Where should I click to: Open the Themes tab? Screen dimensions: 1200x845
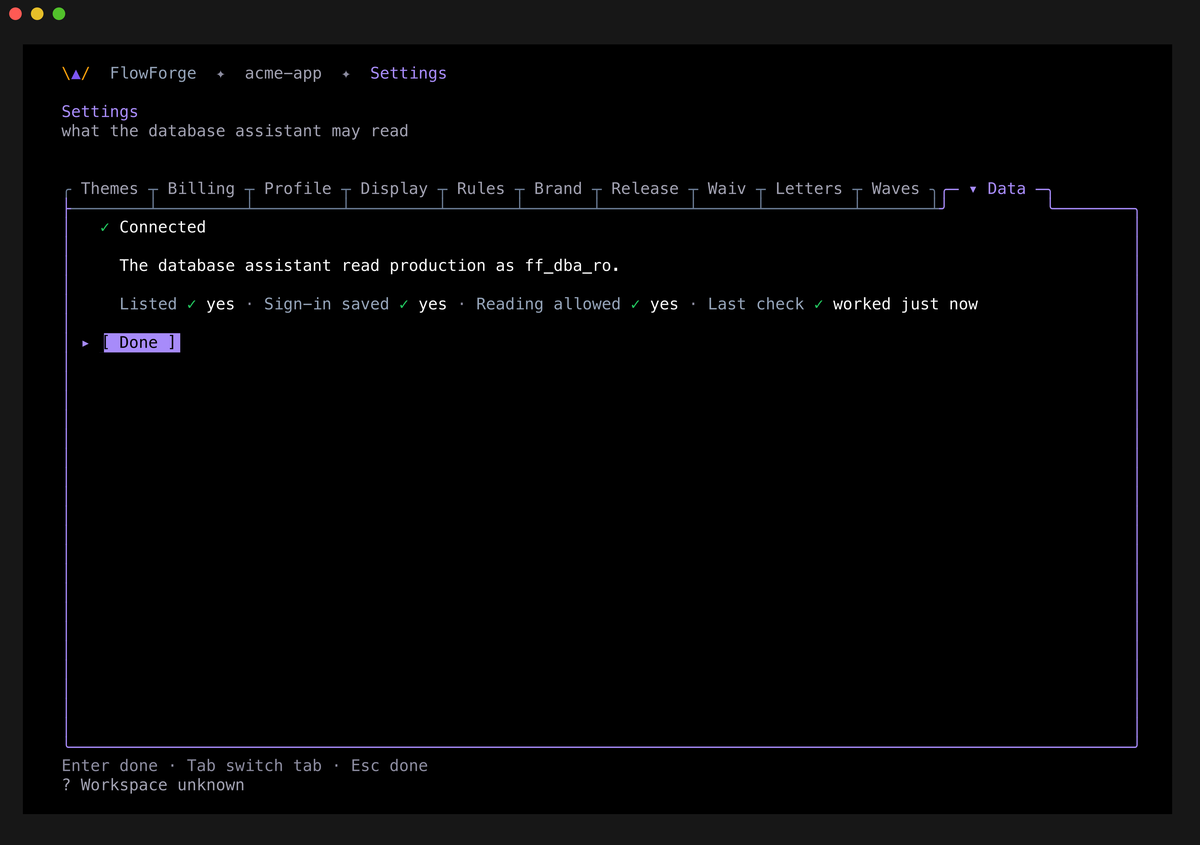(109, 188)
